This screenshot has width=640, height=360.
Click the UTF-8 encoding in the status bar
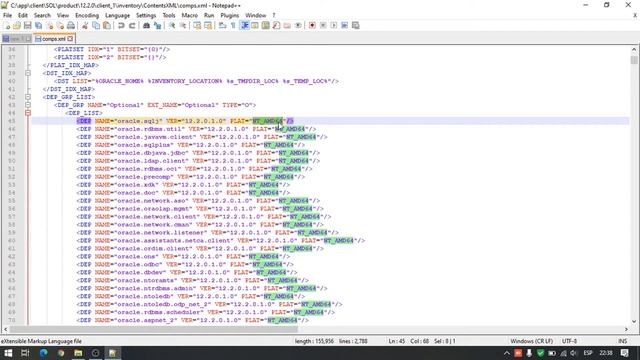coord(569,341)
